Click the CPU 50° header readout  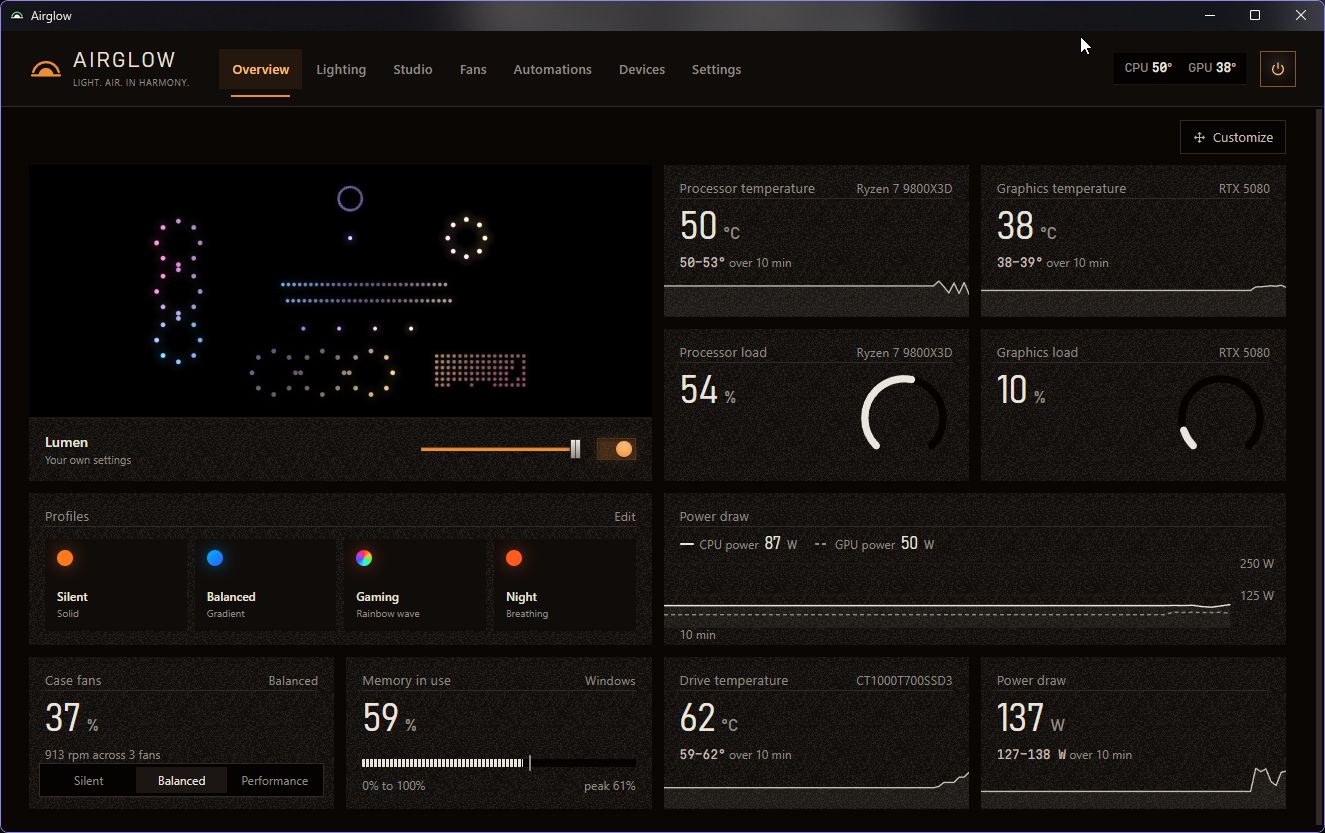coord(1148,68)
